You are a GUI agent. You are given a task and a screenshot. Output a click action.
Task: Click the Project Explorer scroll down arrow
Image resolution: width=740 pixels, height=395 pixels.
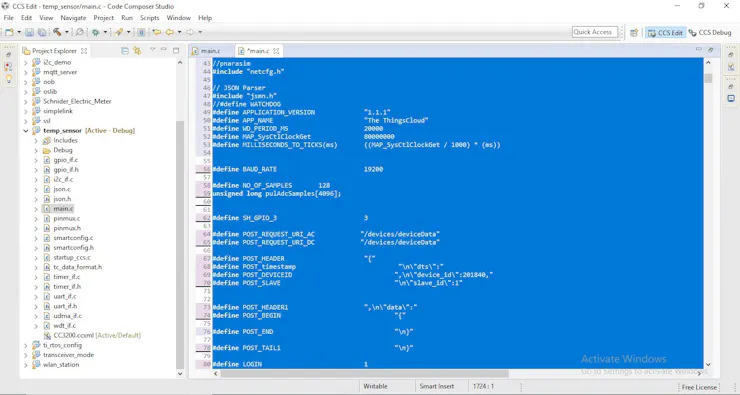pos(180,374)
